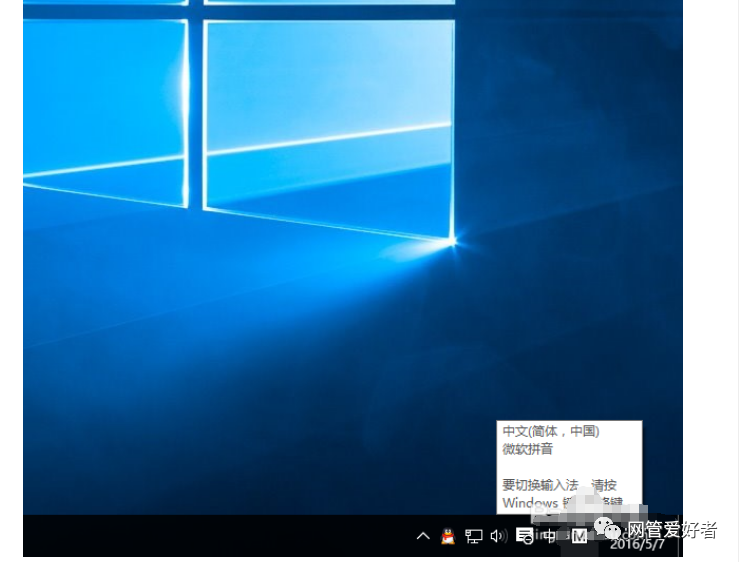Open the QQ penguin tray icon
The height and width of the screenshot is (562, 741).
pyautogui.click(x=448, y=536)
